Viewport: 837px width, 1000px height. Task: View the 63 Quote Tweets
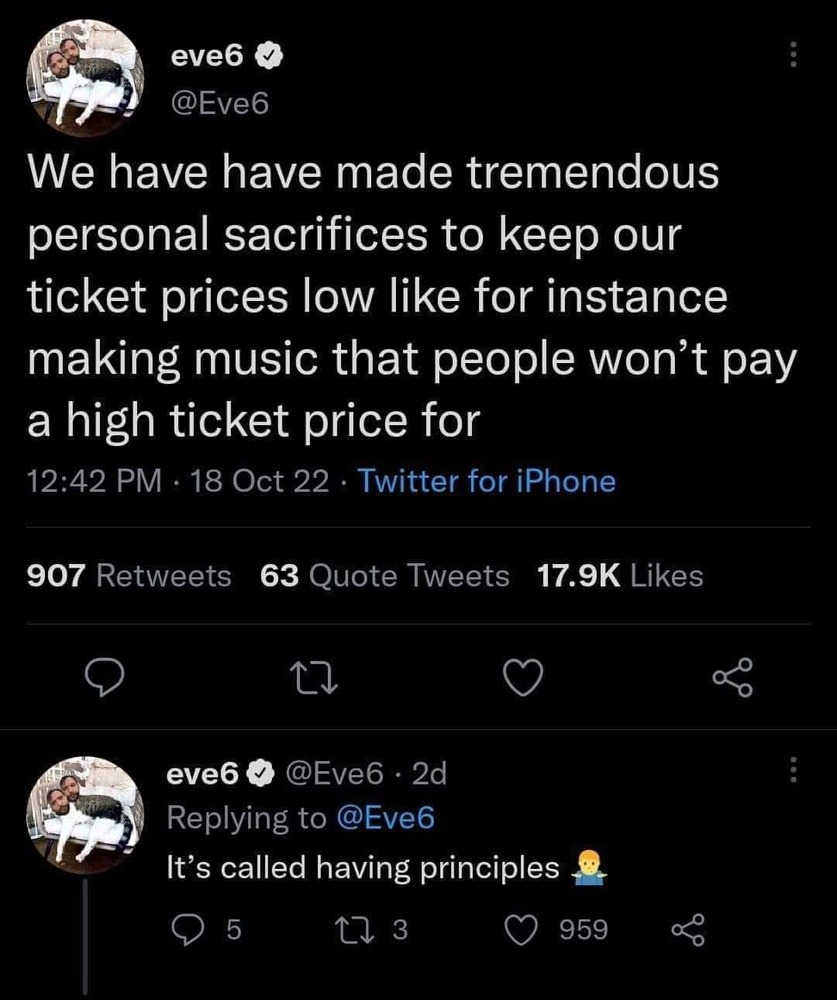tap(384, 576)
